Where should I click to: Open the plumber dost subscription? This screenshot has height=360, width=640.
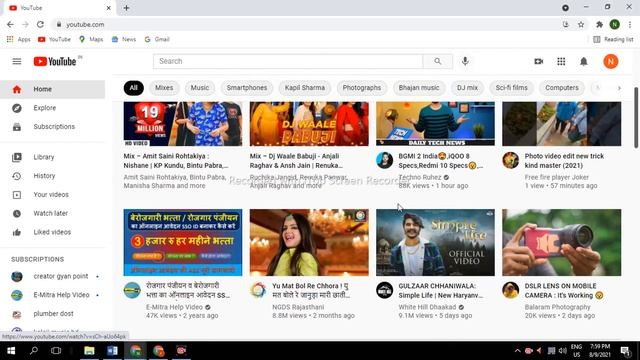coord(53,314)
